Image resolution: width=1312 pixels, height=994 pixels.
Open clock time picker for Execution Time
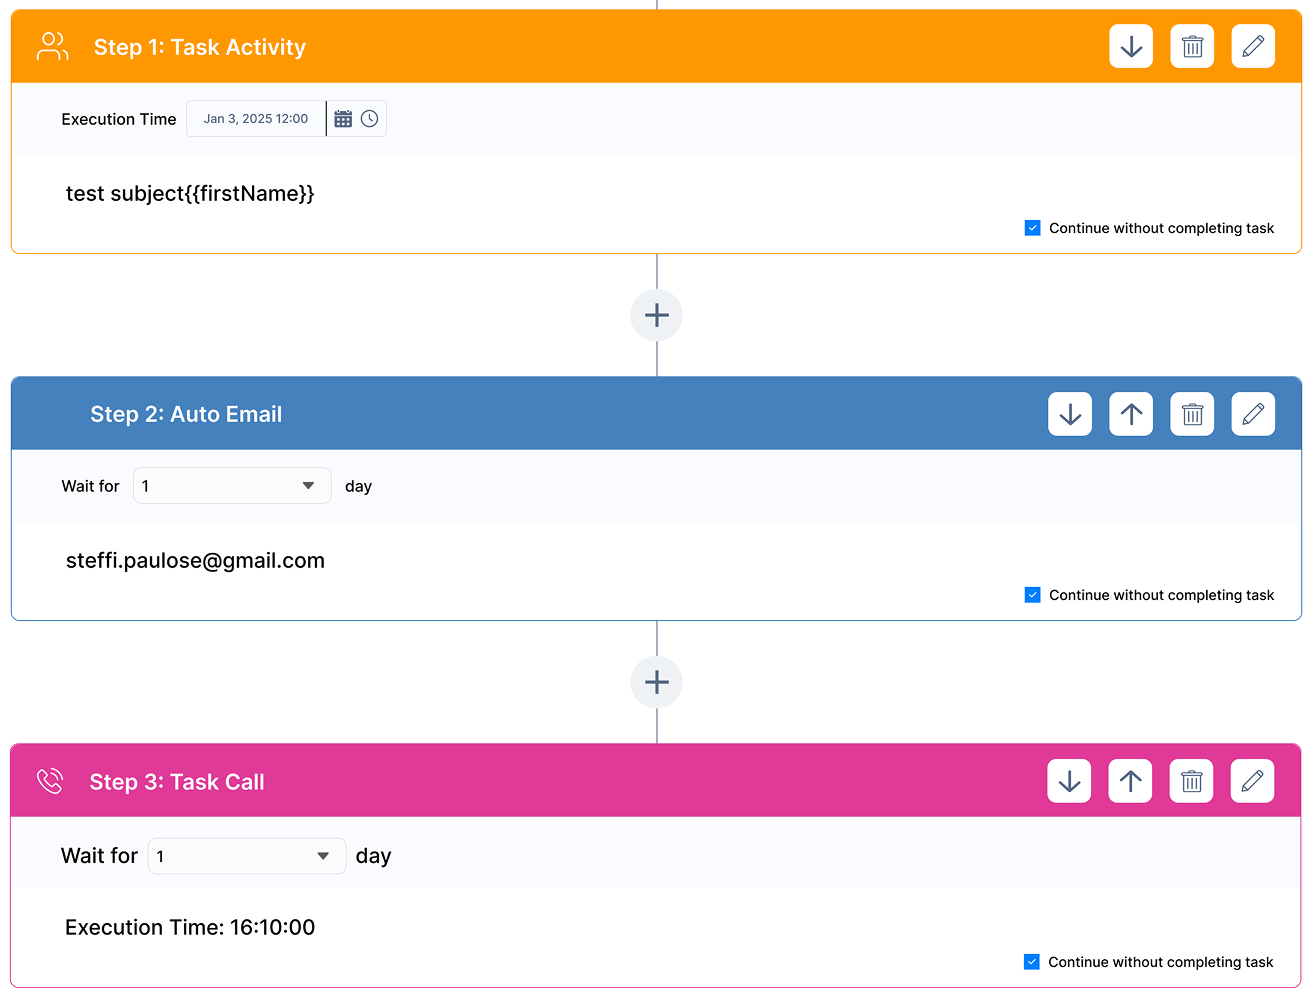pos(369,119)
